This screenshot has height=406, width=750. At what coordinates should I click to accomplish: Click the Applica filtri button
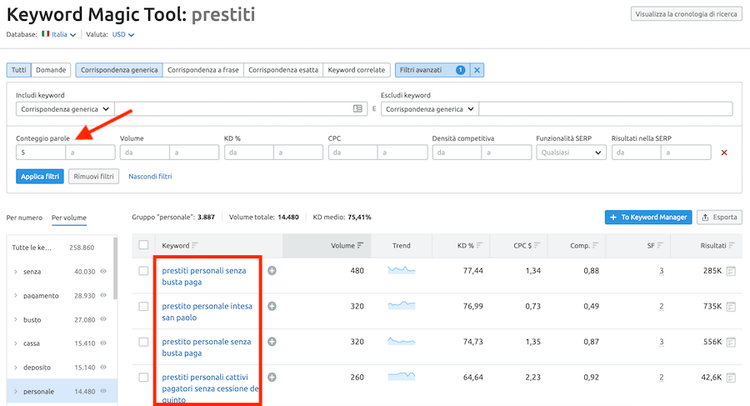pyautogui.click(x=40, y=176)
